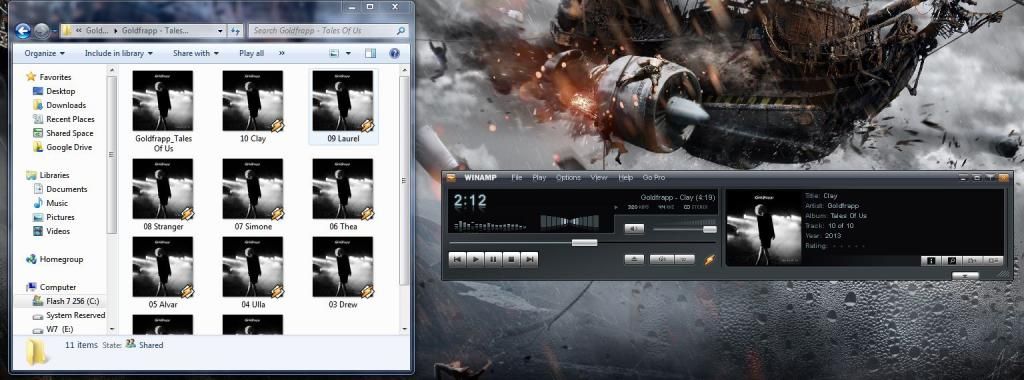This screenshot has width=1024, height=380.
Task: Open the Winamp Options menu
Action: click(x=568, y=178)
